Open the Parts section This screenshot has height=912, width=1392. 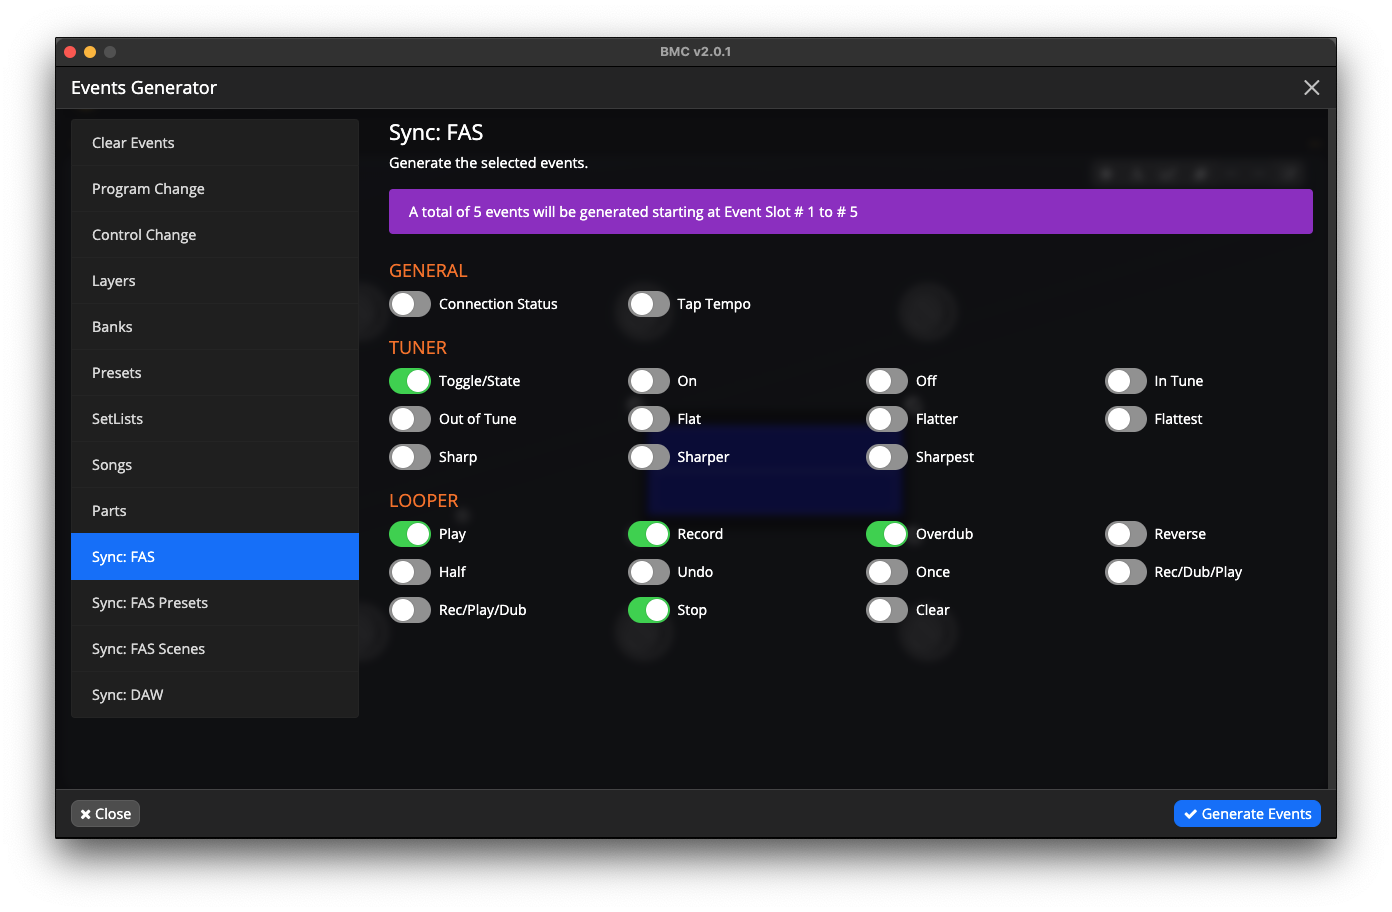pyautogui.click(x=215, y=511)
